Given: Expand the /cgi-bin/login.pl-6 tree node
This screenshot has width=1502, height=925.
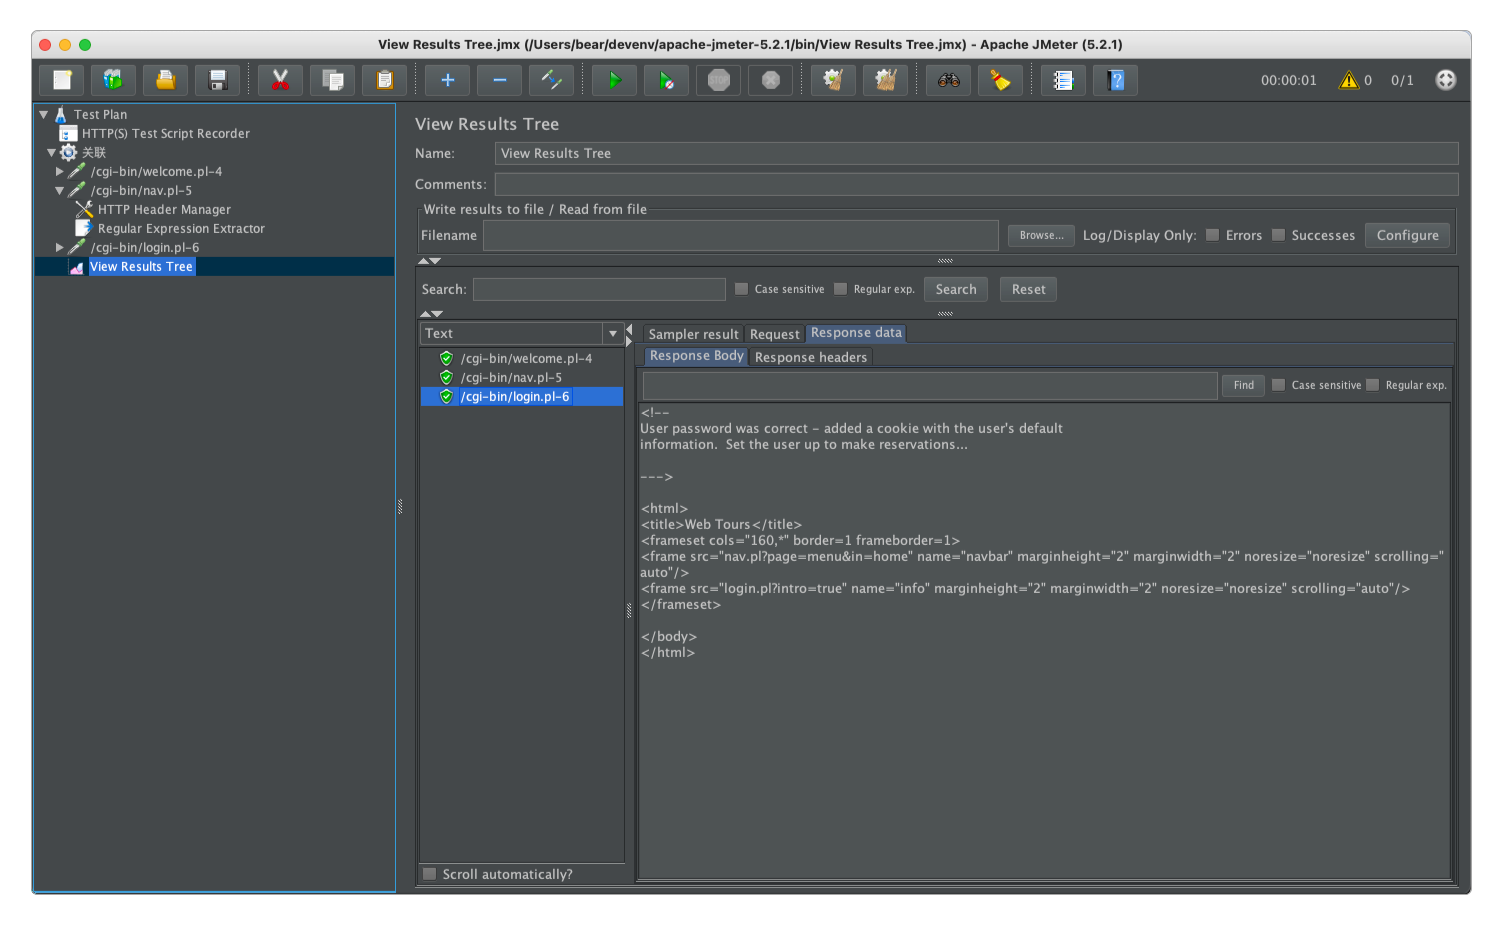Looking at the screenshot, I should [x=59, y=248].
